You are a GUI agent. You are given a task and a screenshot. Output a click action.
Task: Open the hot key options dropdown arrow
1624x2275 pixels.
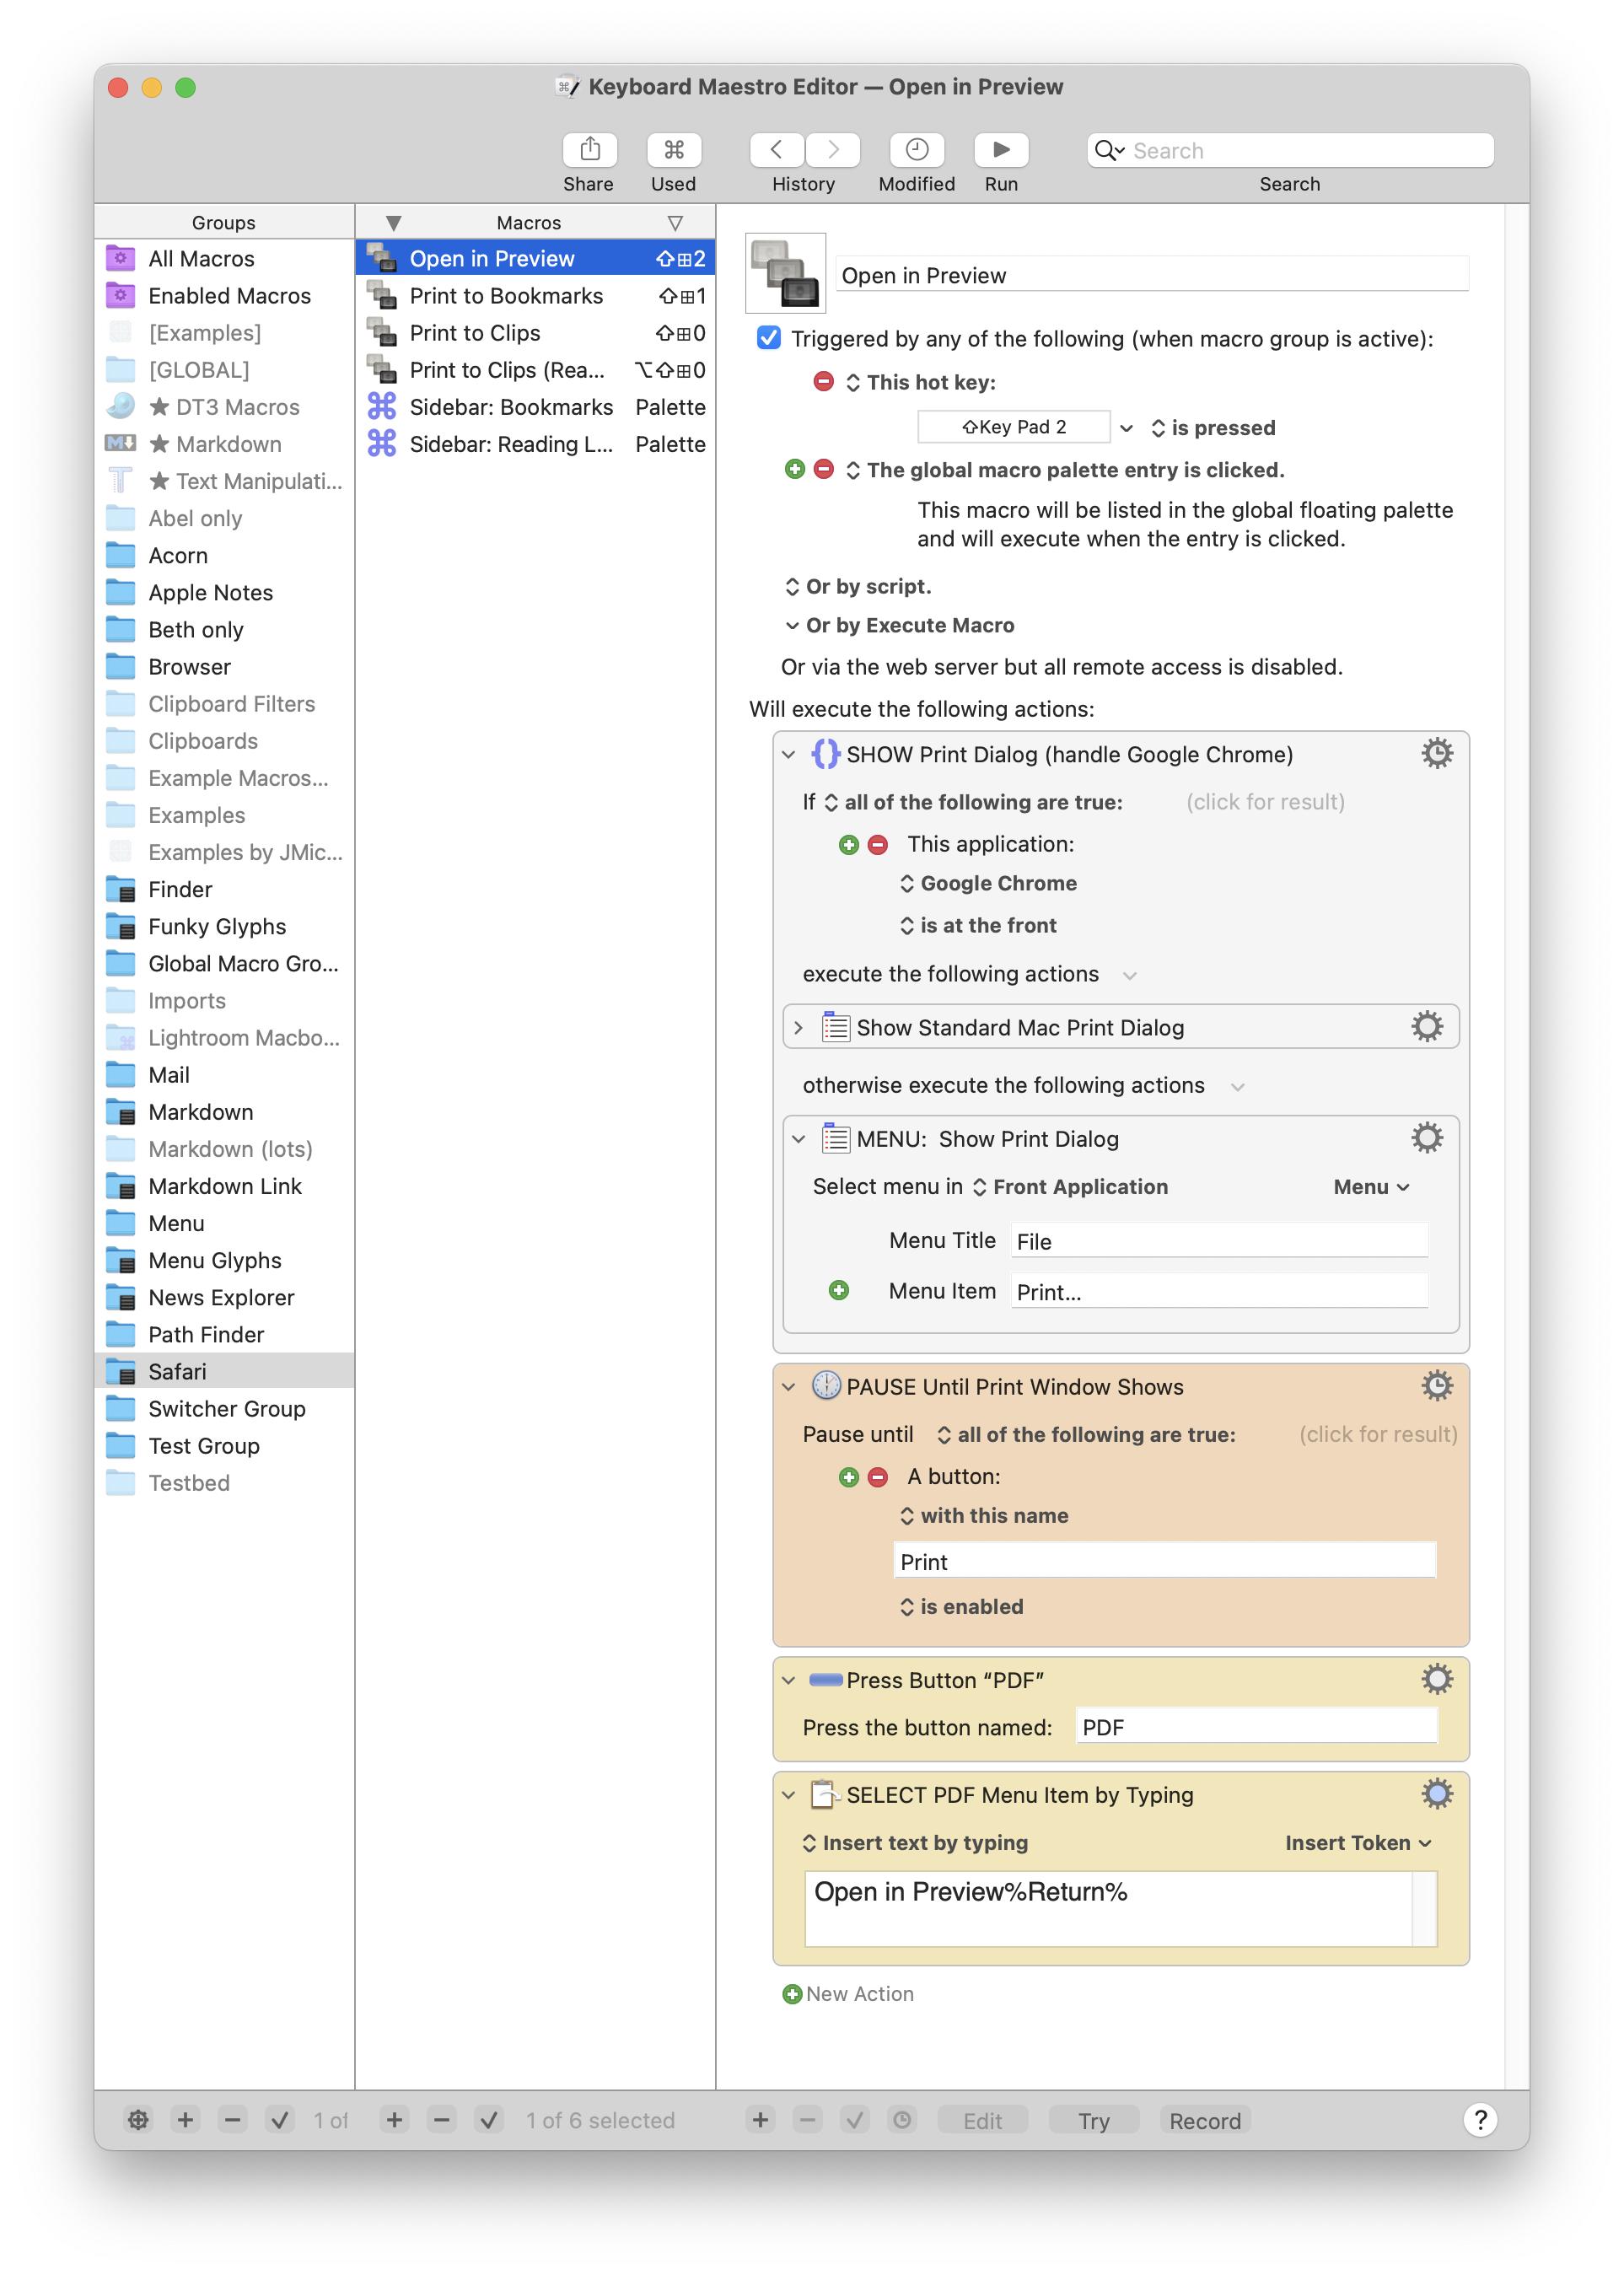tap(1126, 428)
